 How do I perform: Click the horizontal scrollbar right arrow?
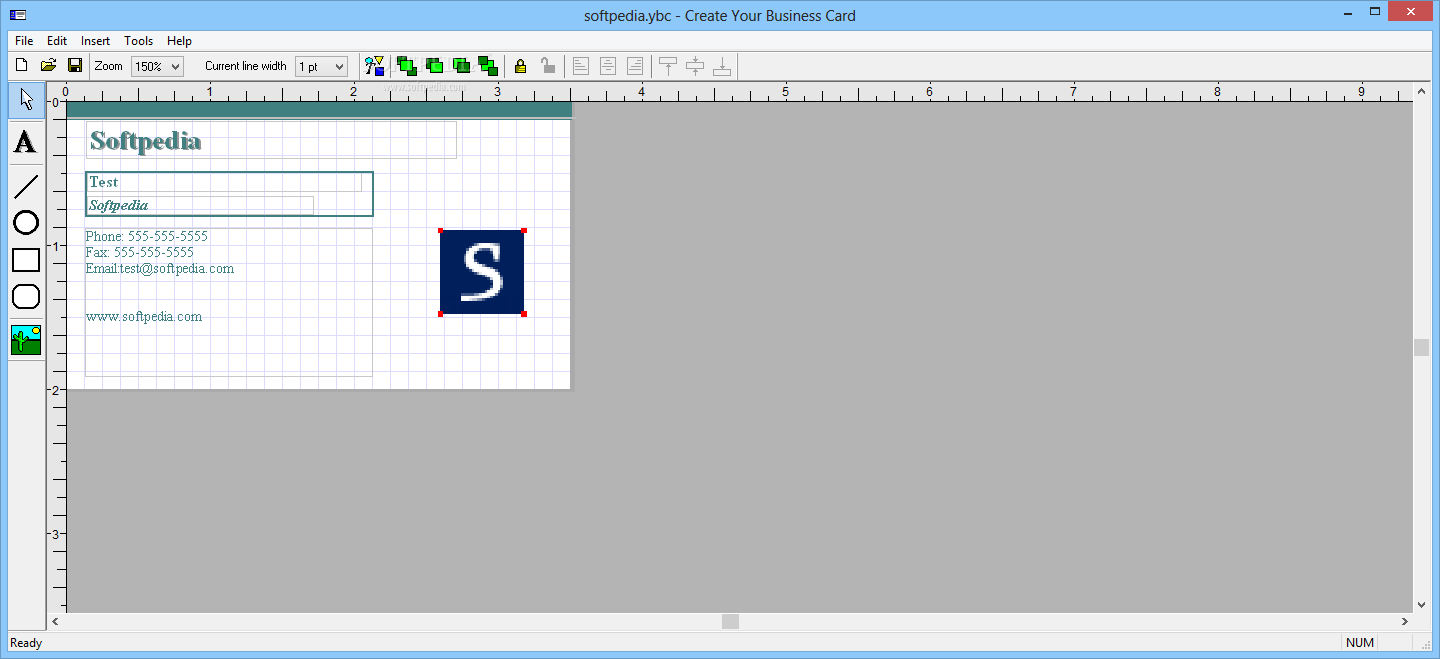coord(1405,621)
